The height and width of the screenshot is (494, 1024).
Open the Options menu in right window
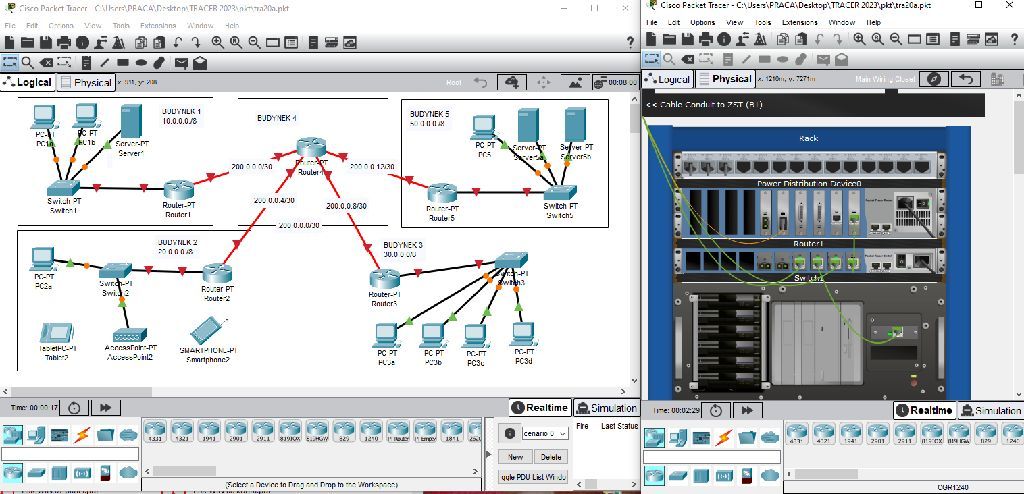(703, 21)
